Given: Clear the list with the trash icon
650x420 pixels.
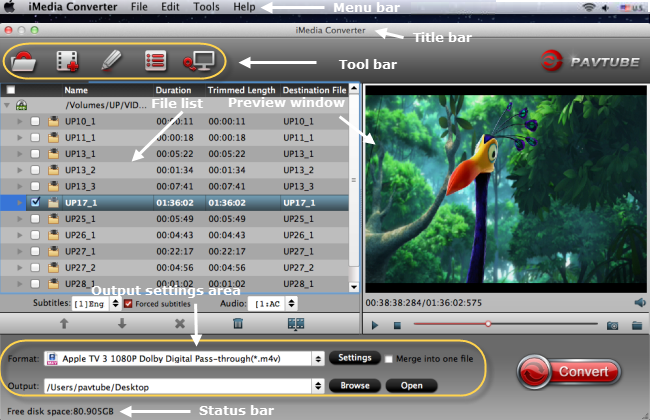Looking at the screenshot, I should tap(238, 323).
